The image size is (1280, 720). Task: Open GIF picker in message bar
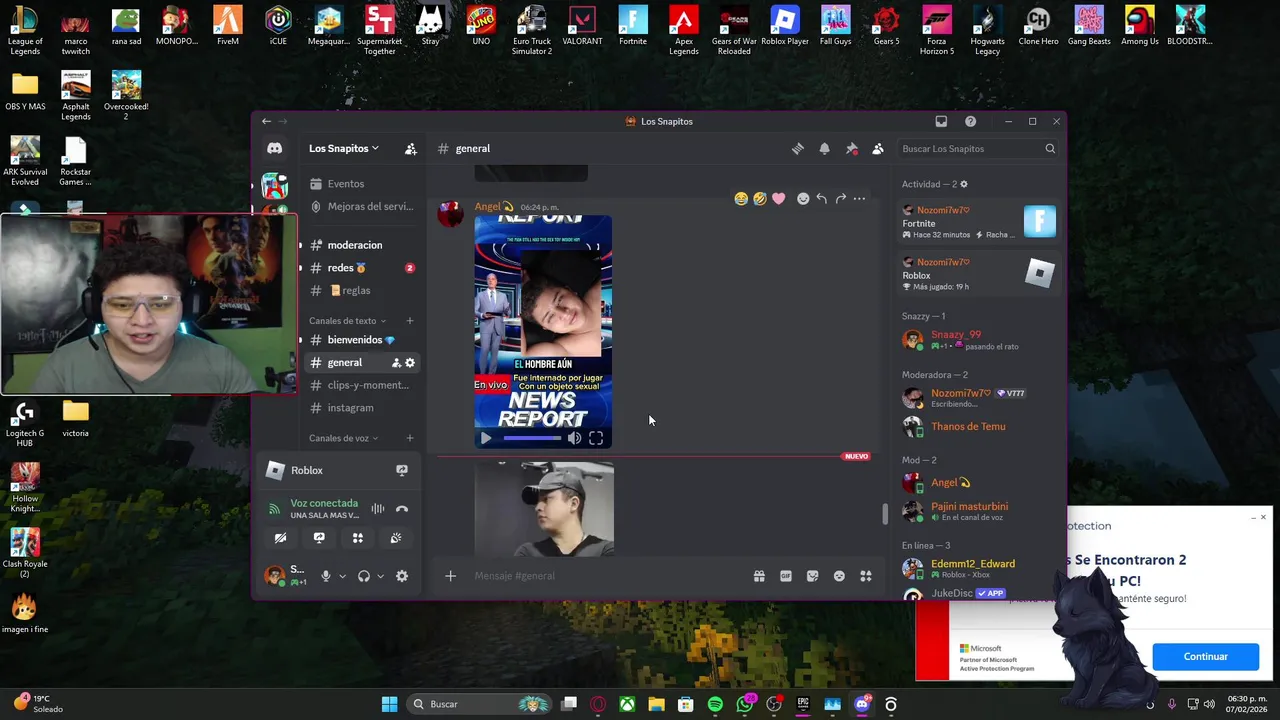786,576
